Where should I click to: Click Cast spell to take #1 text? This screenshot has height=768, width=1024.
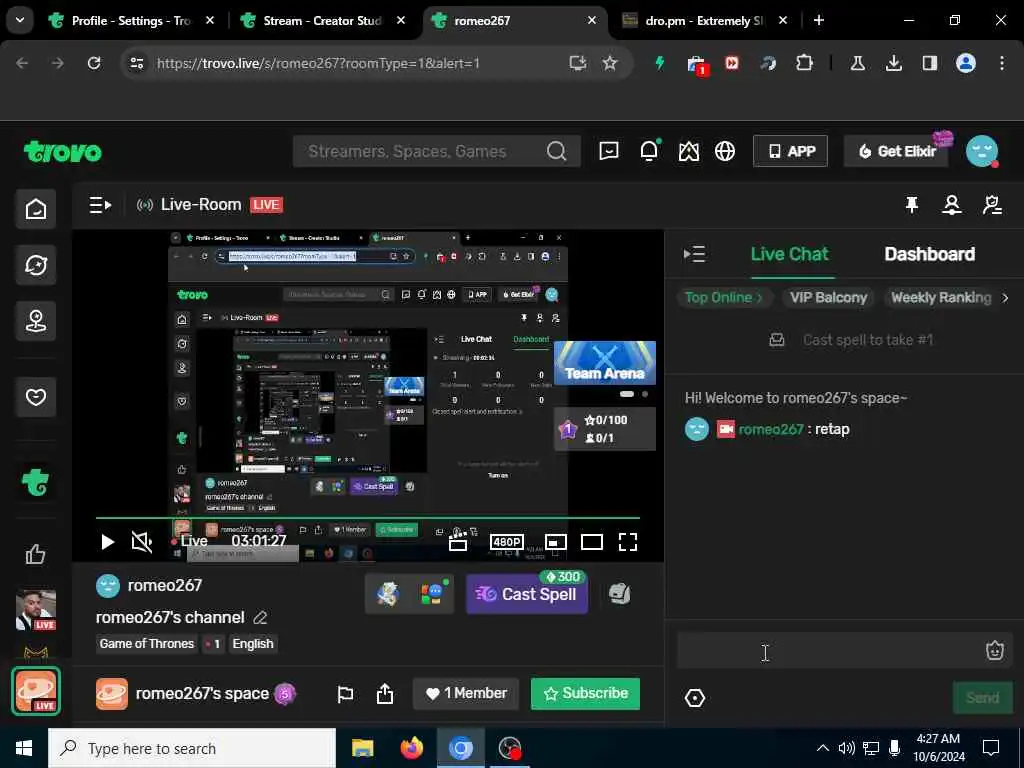(x=868, y=340)
